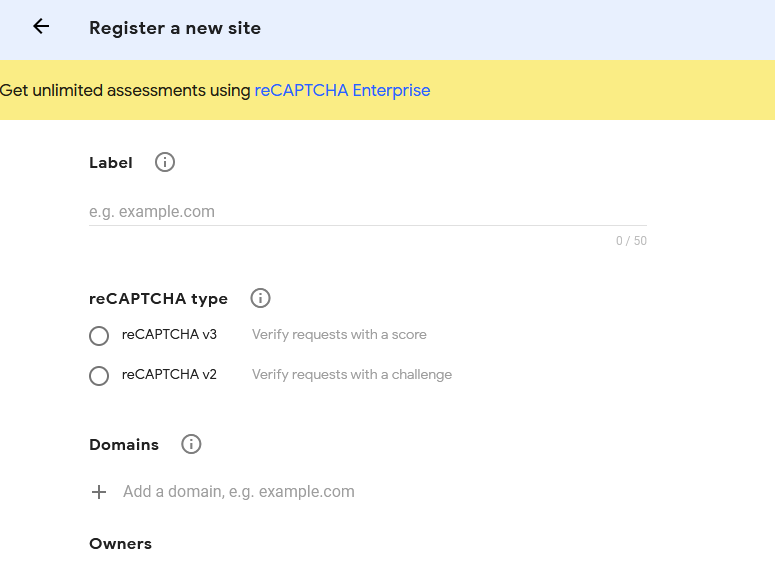
Task: Click the Owners section heading
Action: point(121,544)
